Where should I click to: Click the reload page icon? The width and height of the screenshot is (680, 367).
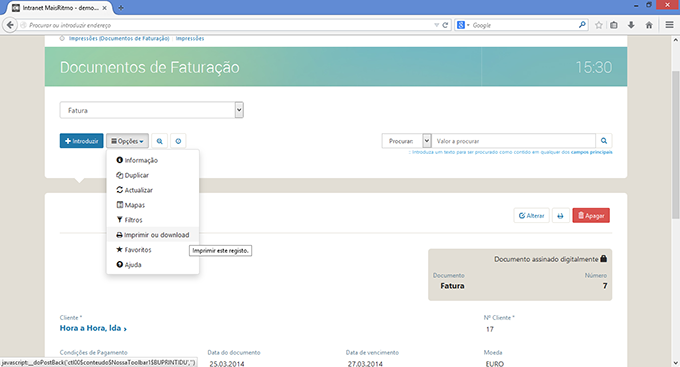point(445,25)
